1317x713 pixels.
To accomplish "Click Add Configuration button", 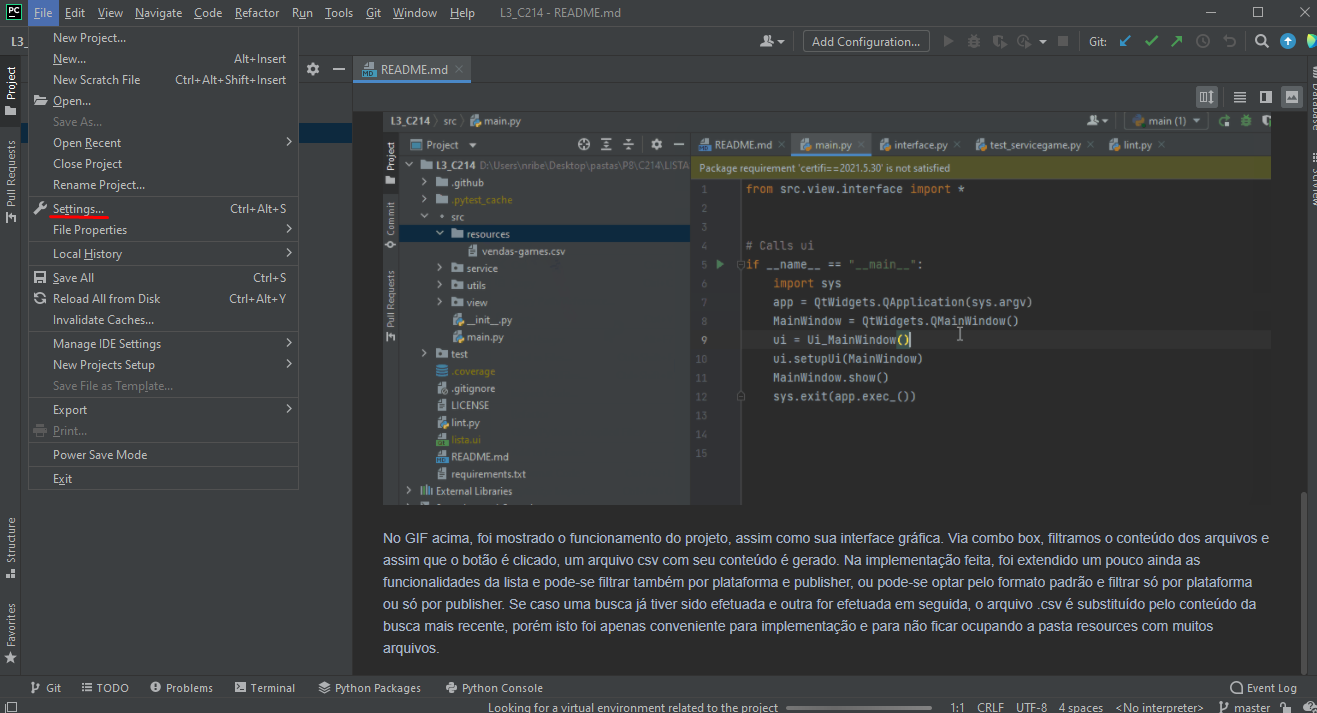I will [866, 42].
